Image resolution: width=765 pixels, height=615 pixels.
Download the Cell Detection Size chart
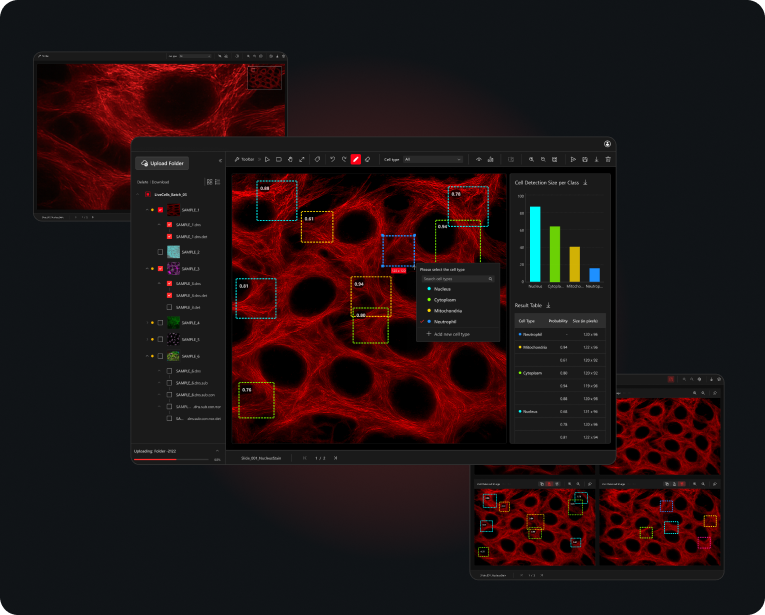[x=585, y=182]
